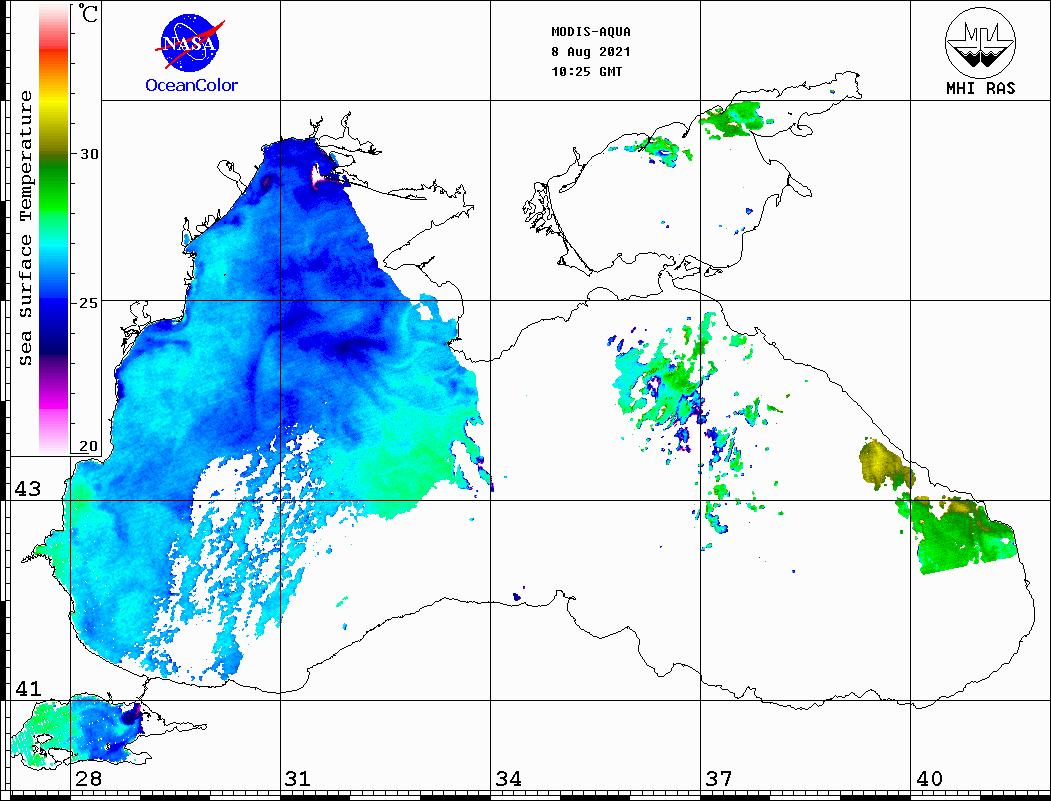Click the °C unit label

88,13
